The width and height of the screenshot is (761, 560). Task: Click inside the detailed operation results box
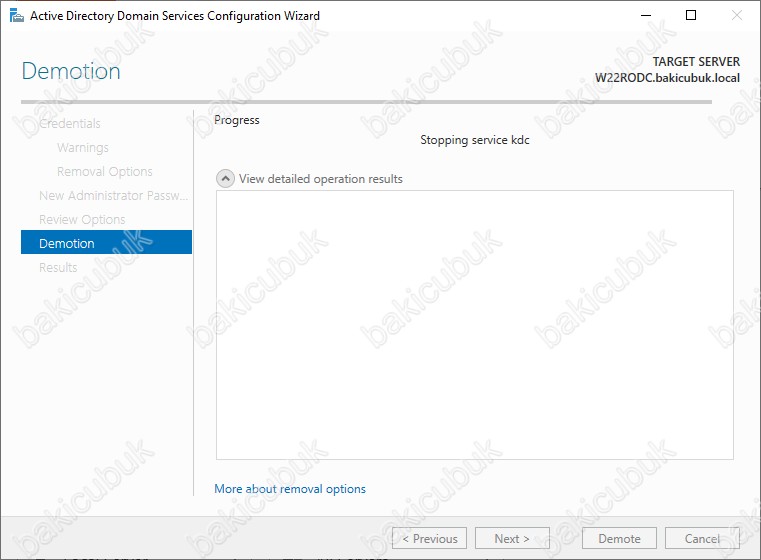(475, 325)
